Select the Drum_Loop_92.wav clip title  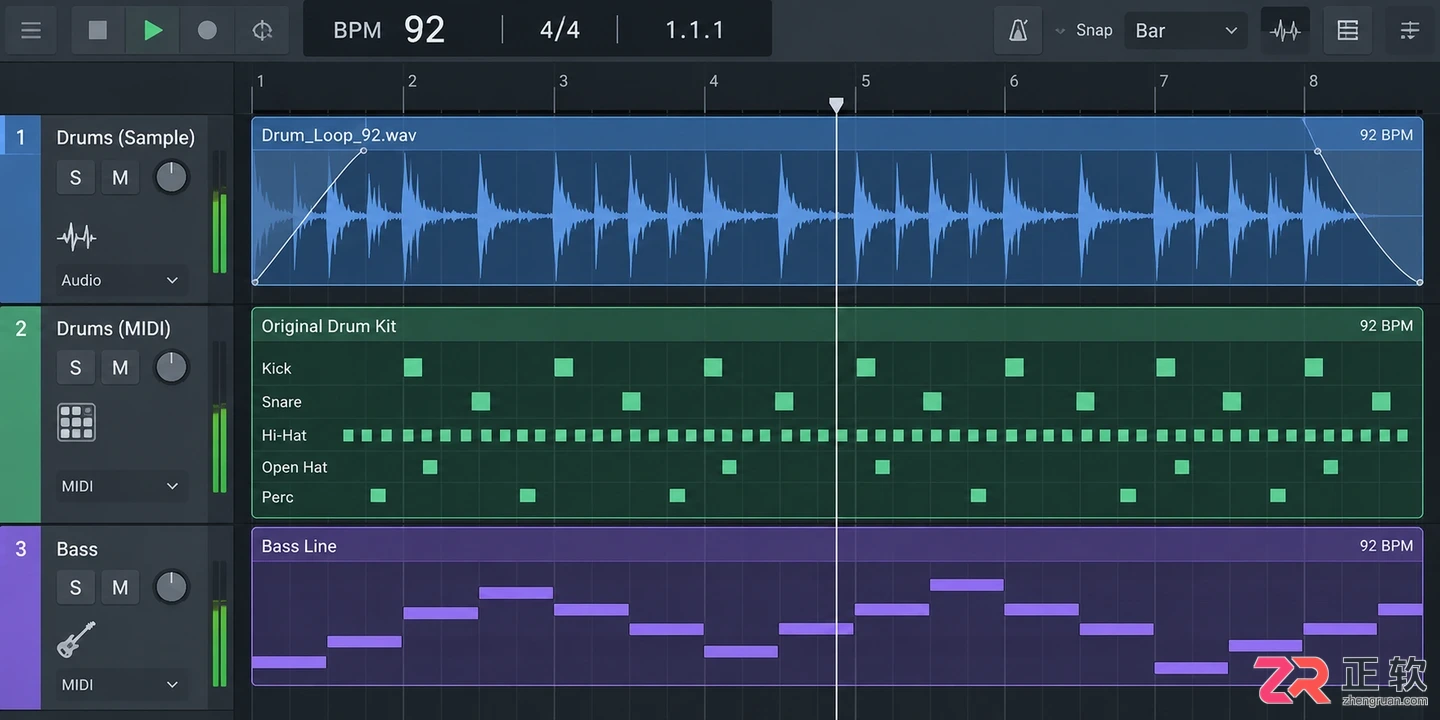(339, 135)
